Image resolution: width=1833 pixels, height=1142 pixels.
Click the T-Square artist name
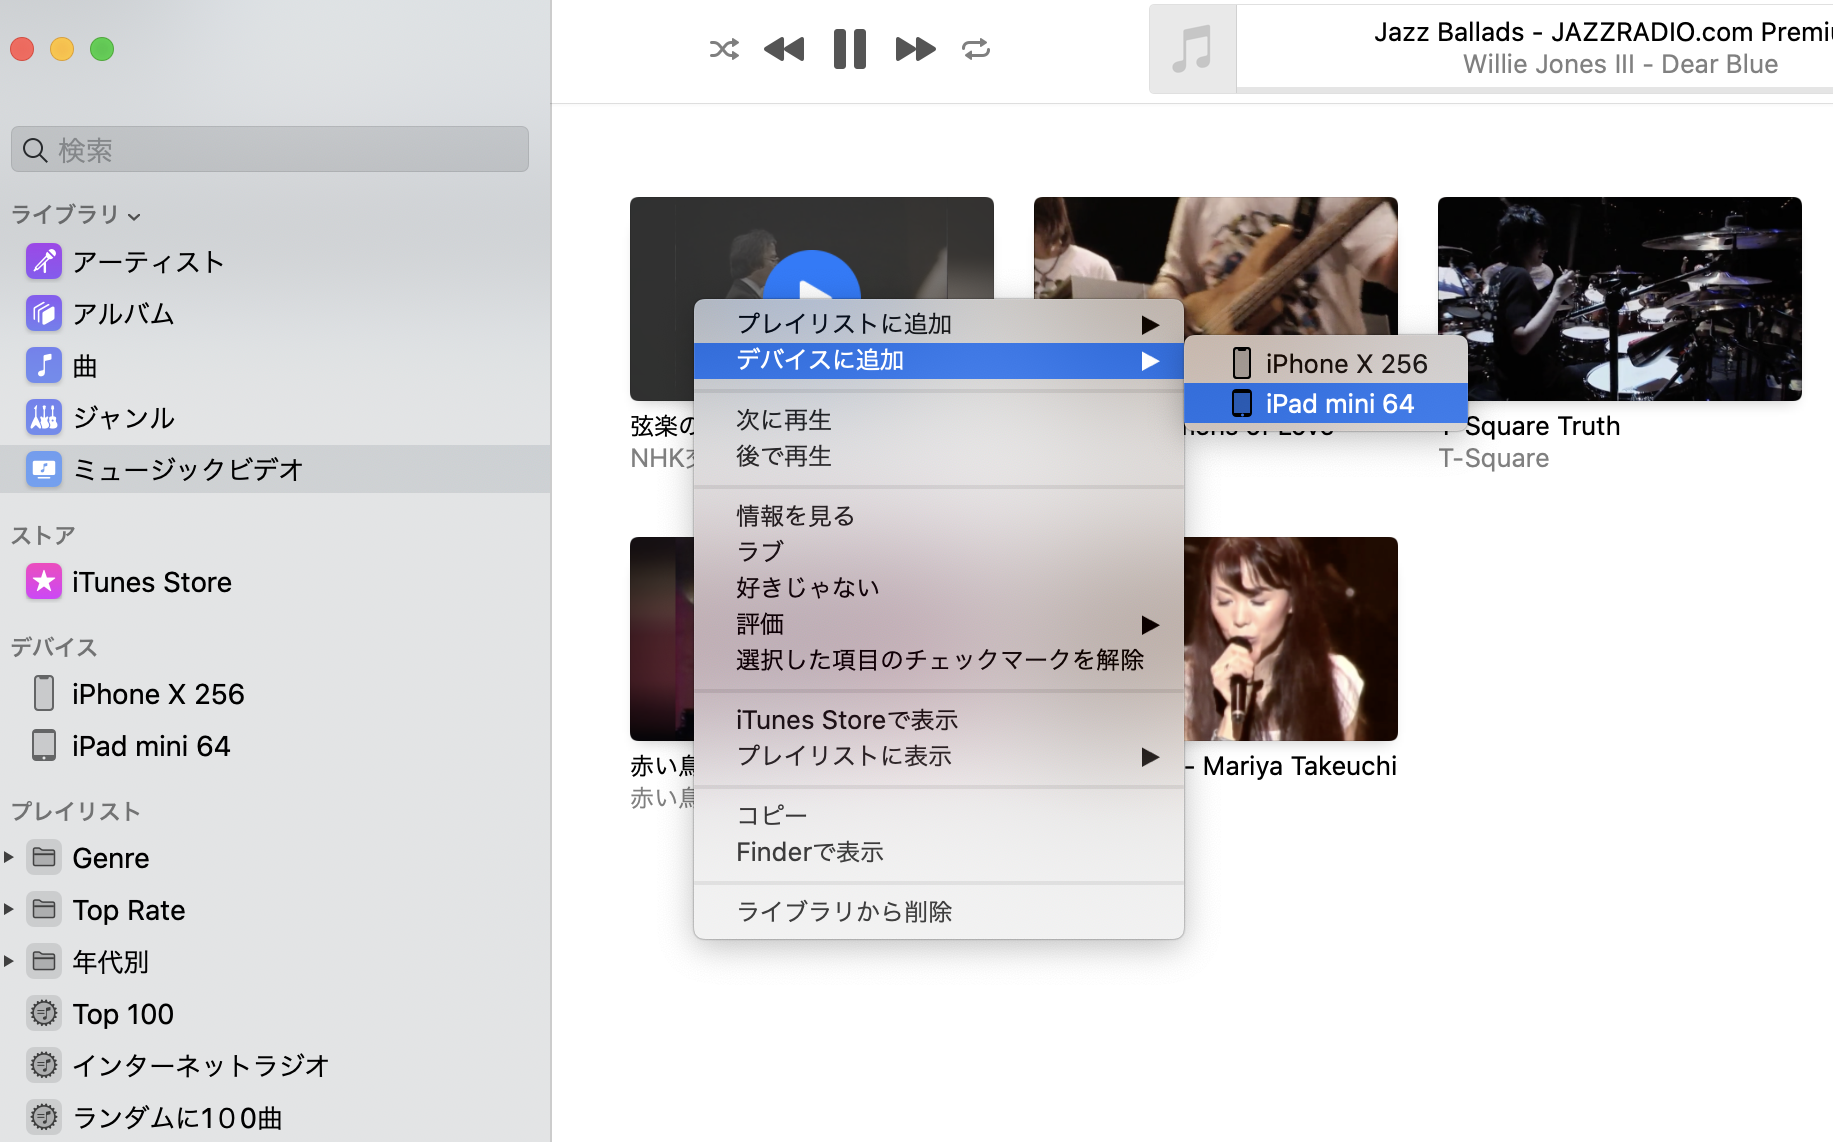click(x=1494, y=458)
